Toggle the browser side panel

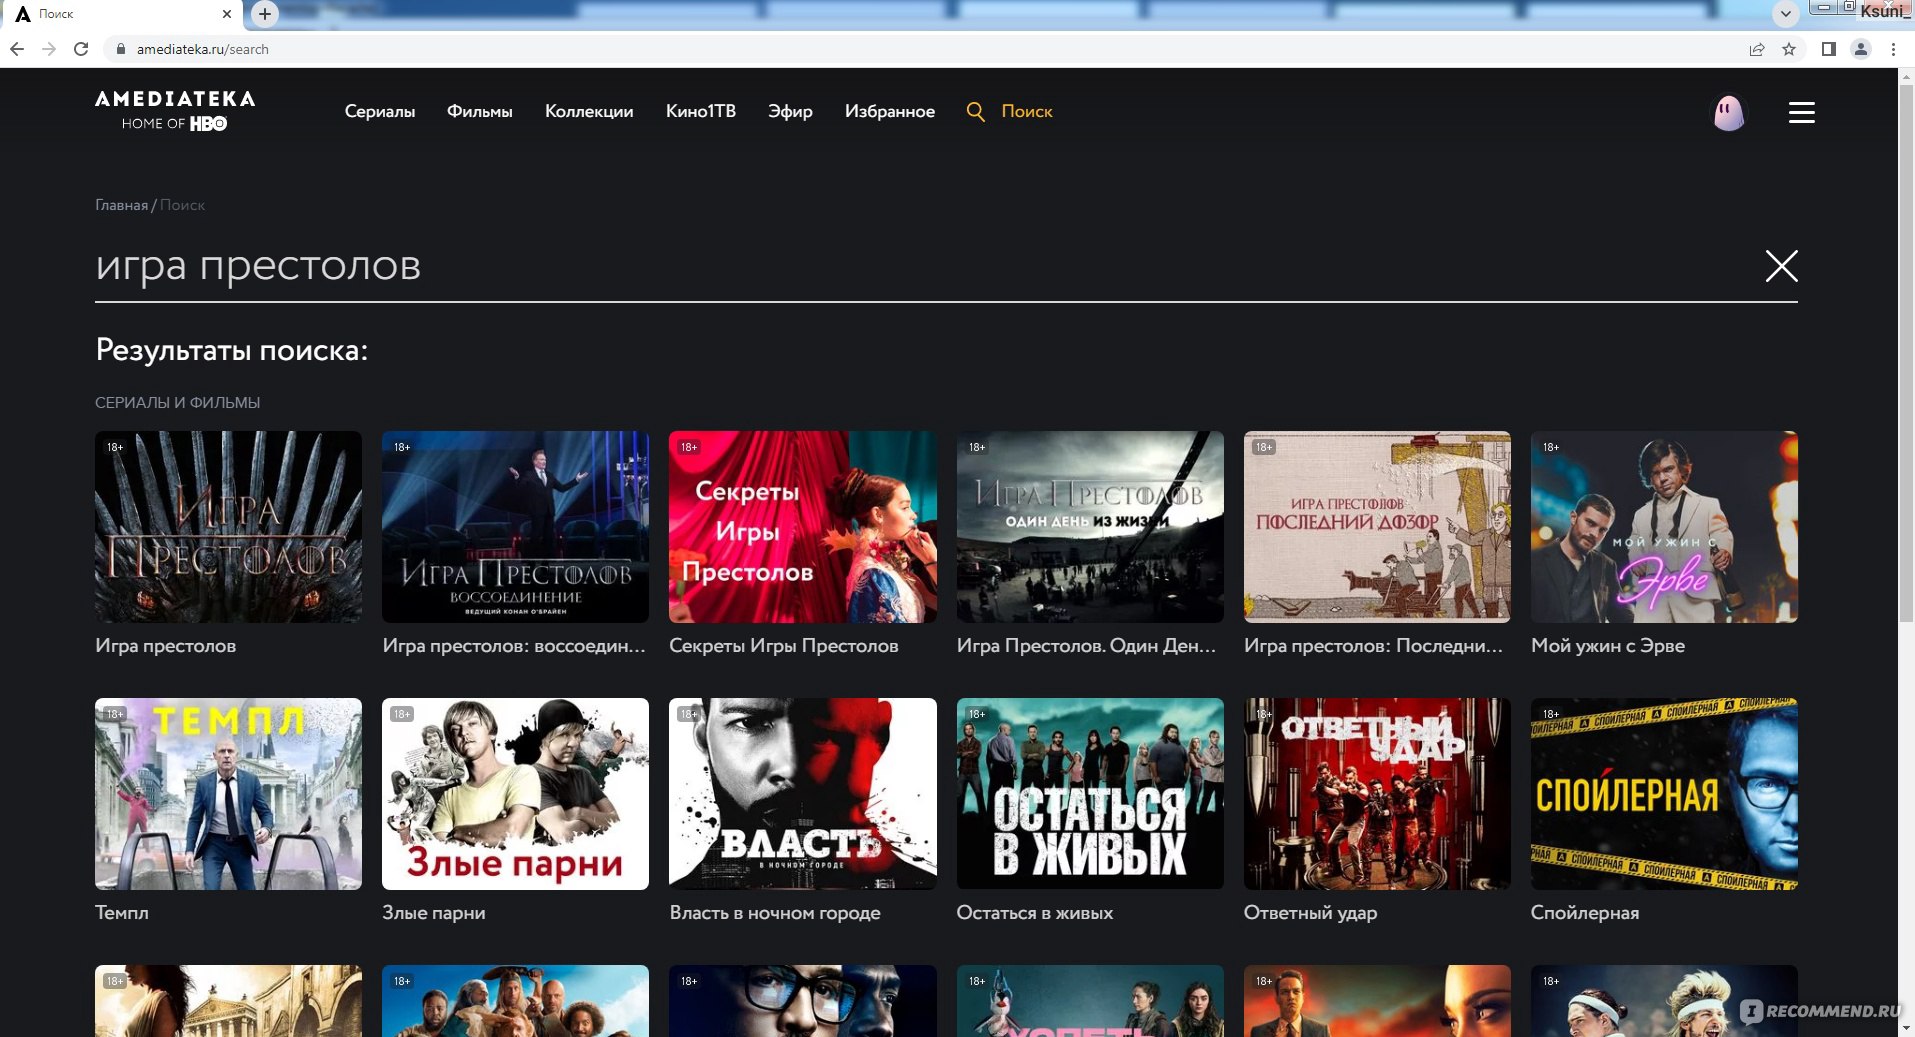click(1828, 49)
